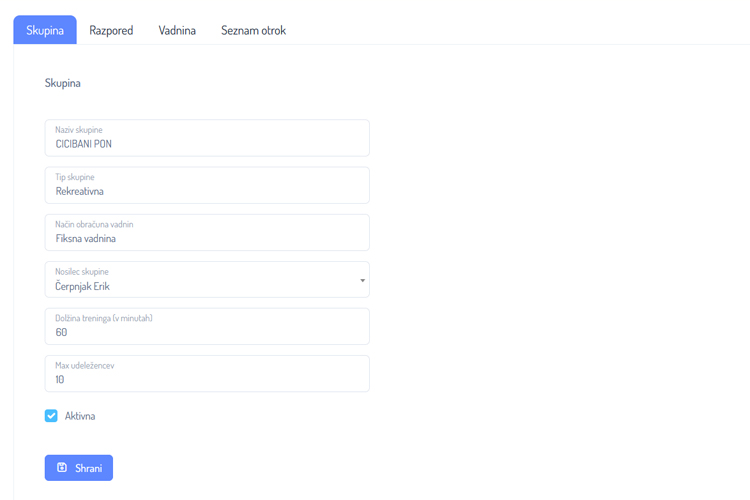Click the Aktivna checkbox label text

point(80,416)
